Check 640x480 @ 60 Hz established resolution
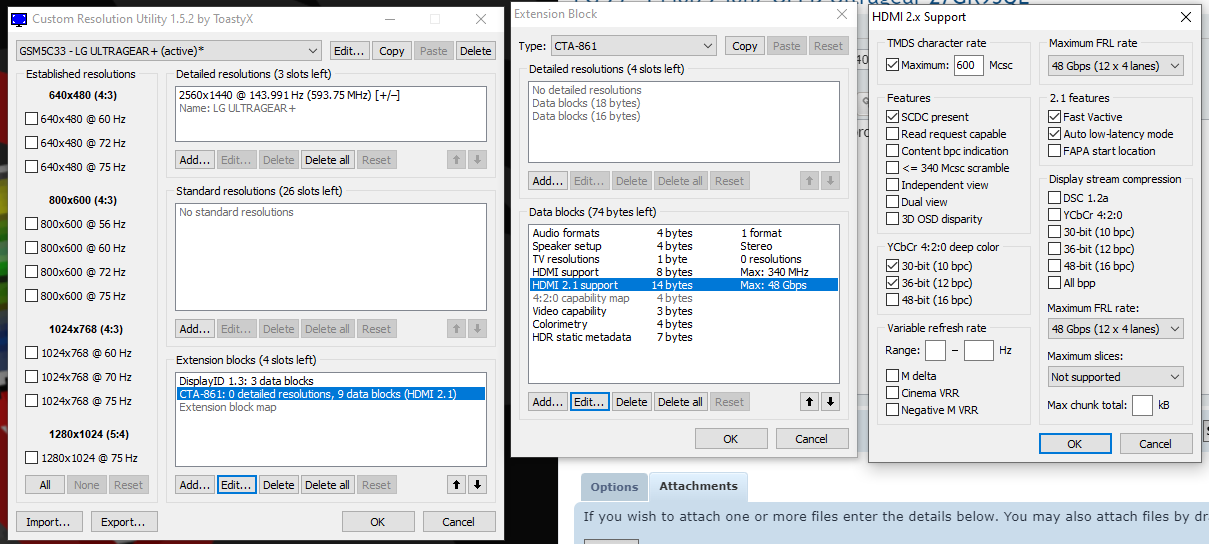1209x544 pixels. click(x=32, y=119)
